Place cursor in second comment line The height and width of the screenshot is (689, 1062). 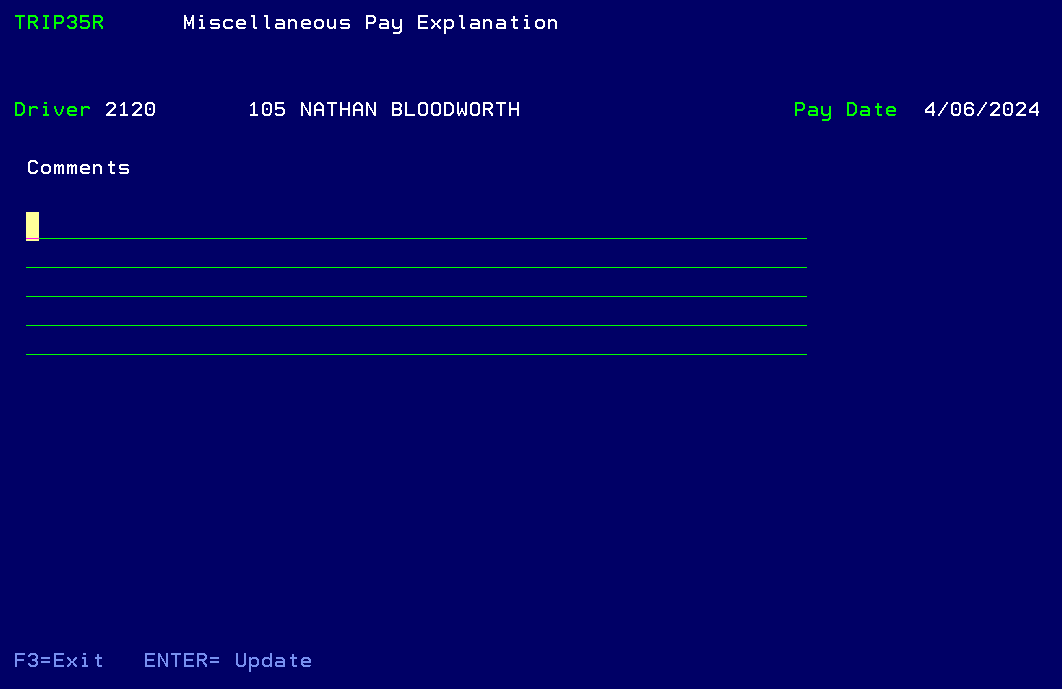pos(416,255)
